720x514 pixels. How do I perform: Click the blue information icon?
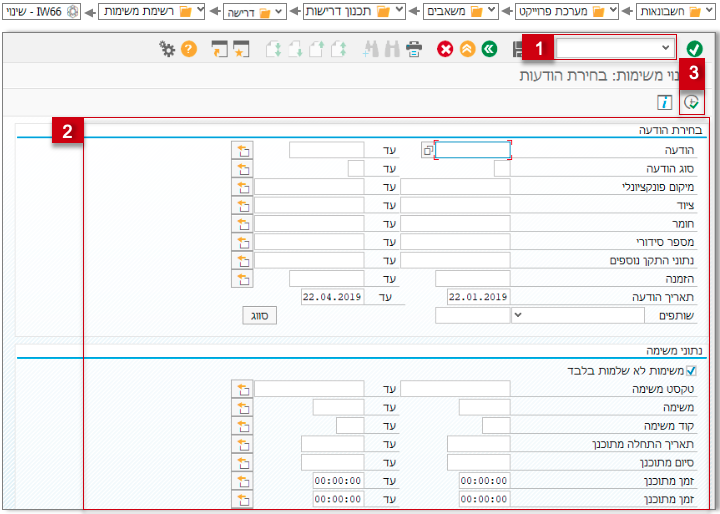coord(663,103)
